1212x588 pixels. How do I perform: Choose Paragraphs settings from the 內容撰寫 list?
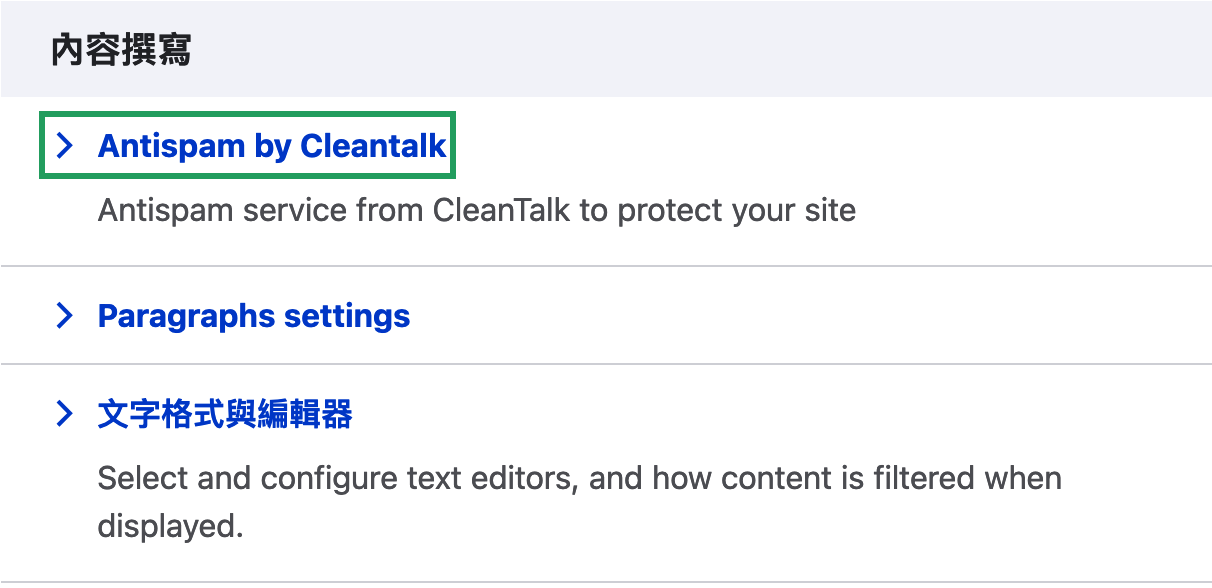(254, 316)
